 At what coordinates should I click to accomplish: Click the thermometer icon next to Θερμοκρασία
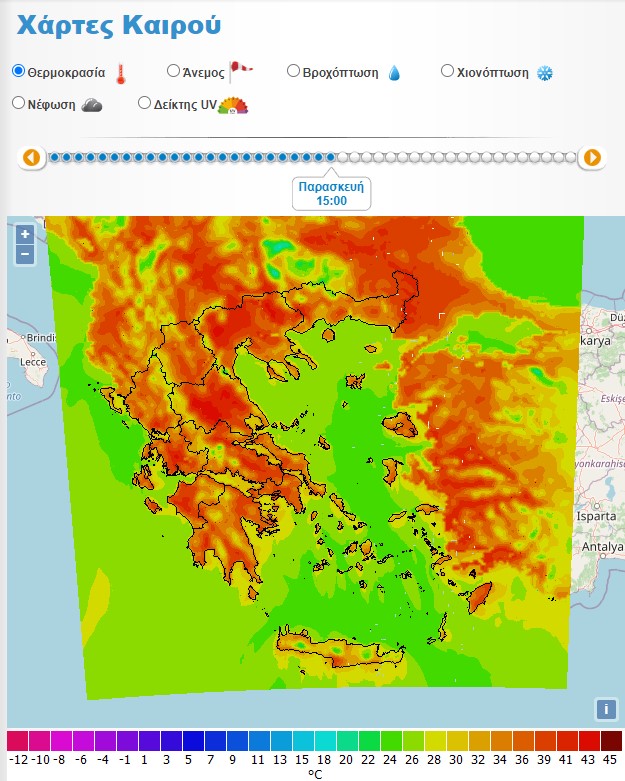click(x=121, y=73)
